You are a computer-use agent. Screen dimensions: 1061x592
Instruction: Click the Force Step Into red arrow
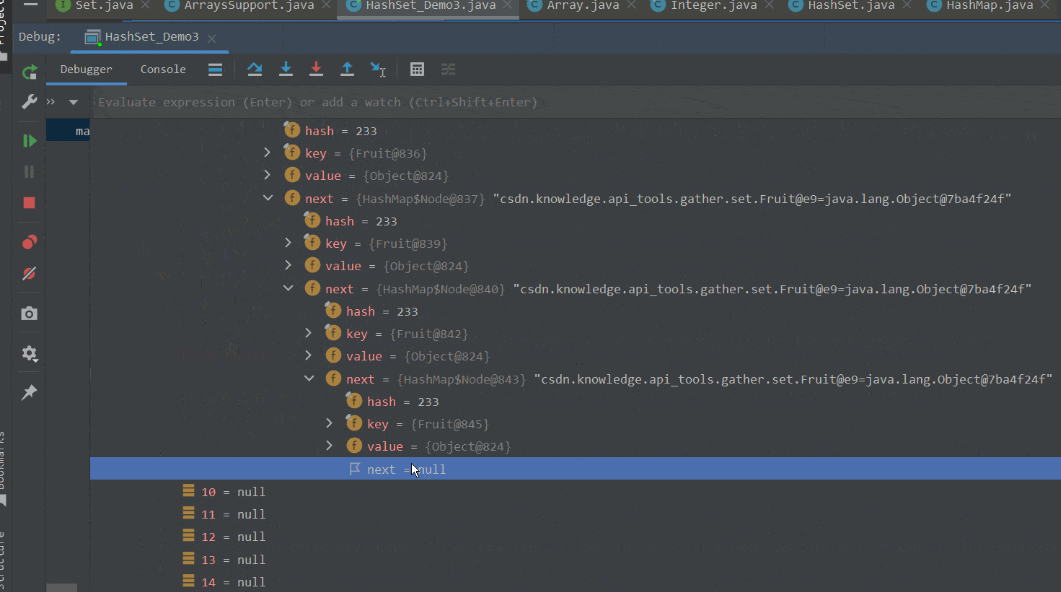click(316, 69)
